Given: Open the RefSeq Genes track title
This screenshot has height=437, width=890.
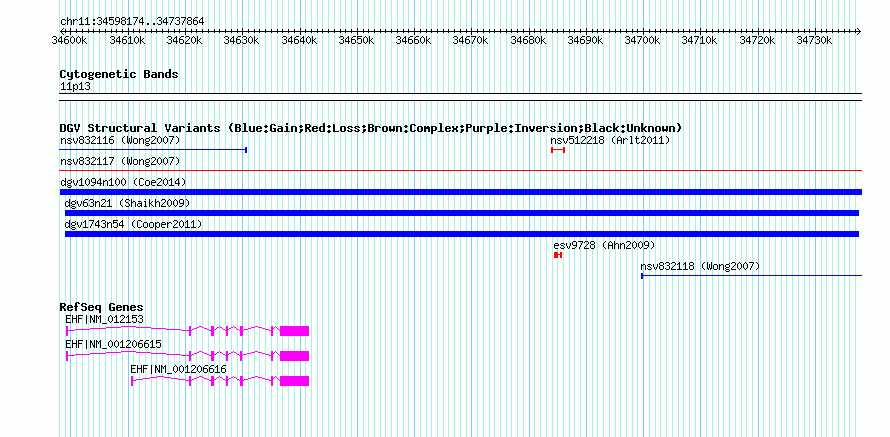Looking at the screenshot, I should 102,307.
